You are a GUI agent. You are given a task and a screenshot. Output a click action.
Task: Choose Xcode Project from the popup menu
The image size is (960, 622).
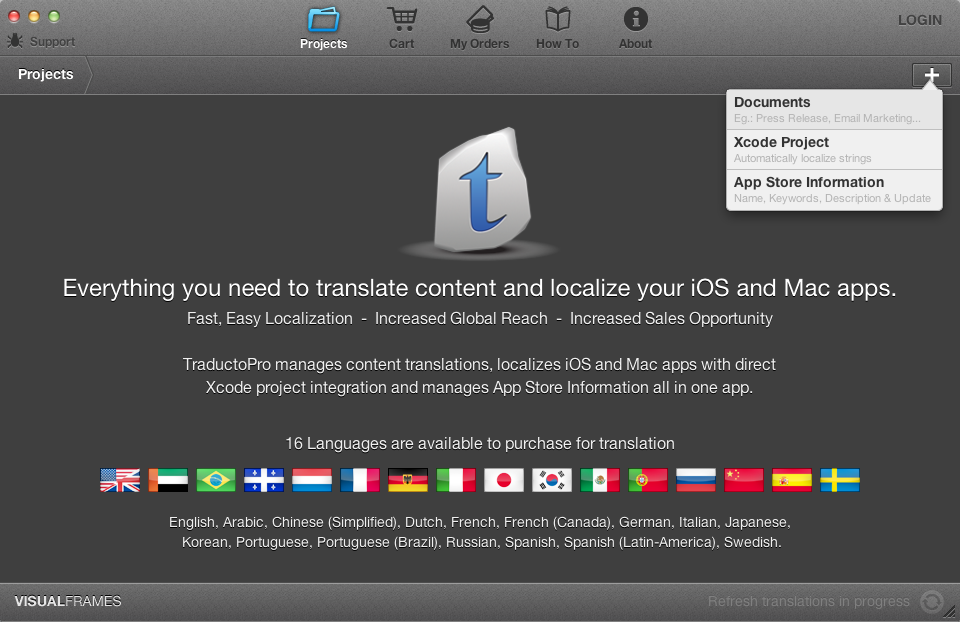tap(834, 149)
